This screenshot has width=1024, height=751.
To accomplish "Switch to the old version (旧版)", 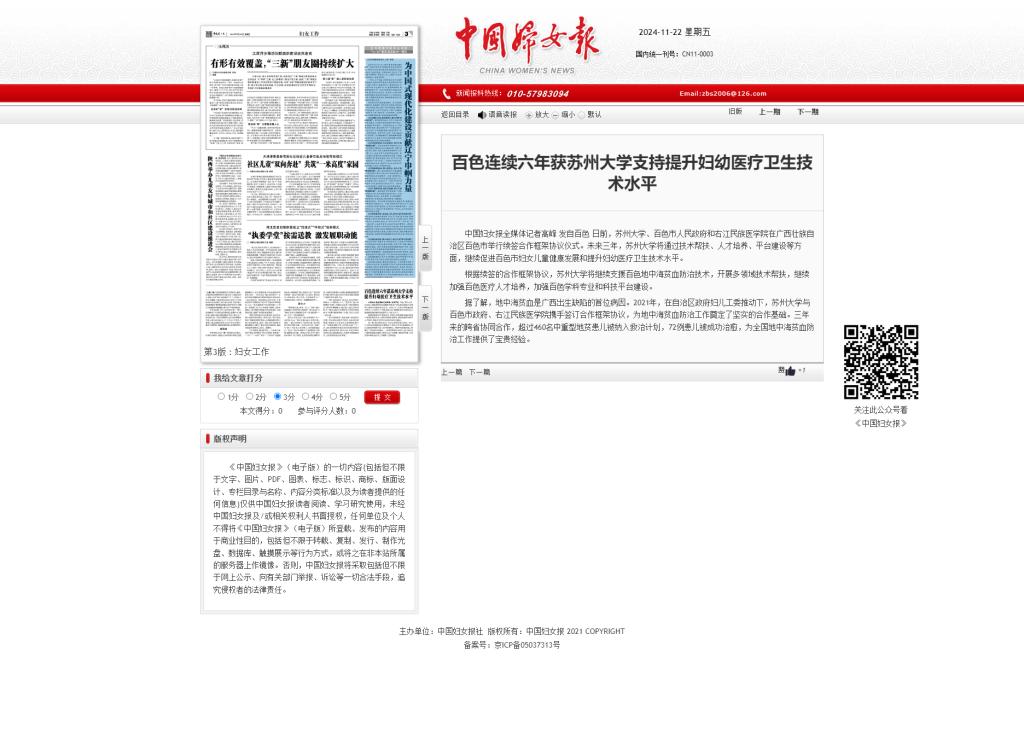I will point(735,112).
